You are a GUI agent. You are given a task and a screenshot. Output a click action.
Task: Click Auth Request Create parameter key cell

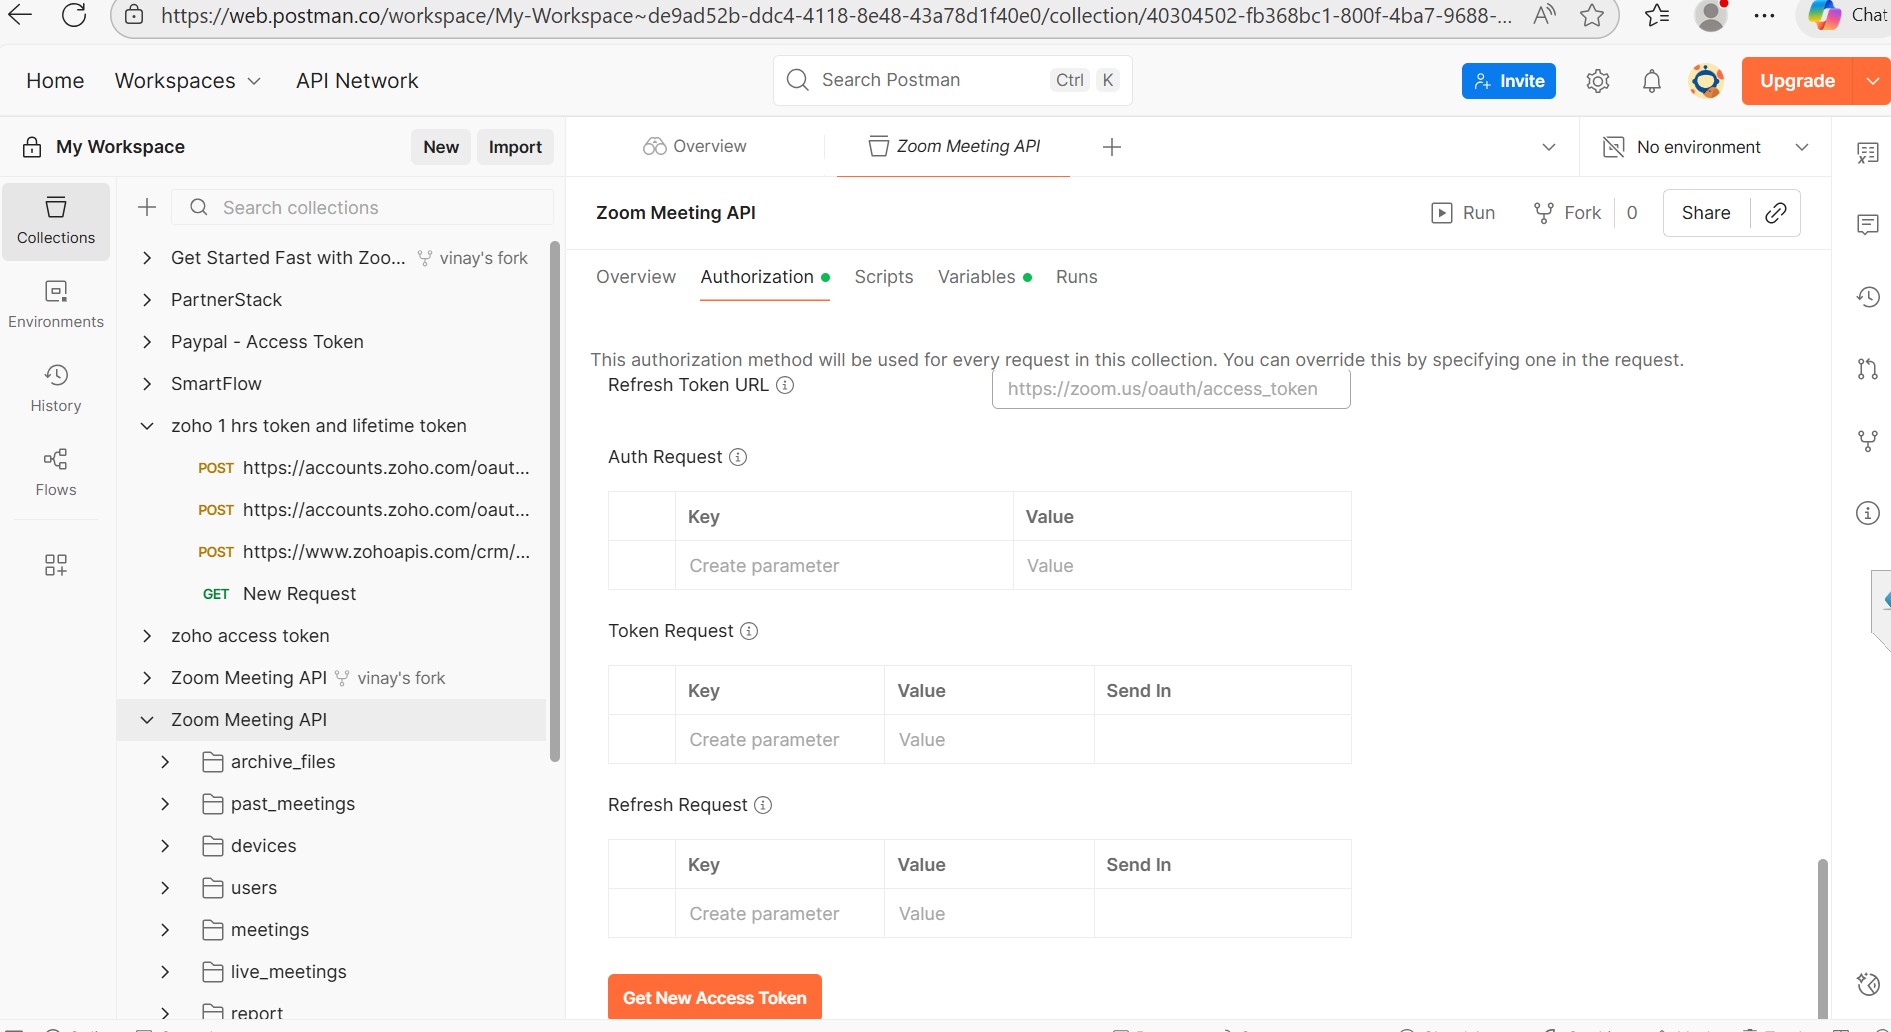point(845,566)
